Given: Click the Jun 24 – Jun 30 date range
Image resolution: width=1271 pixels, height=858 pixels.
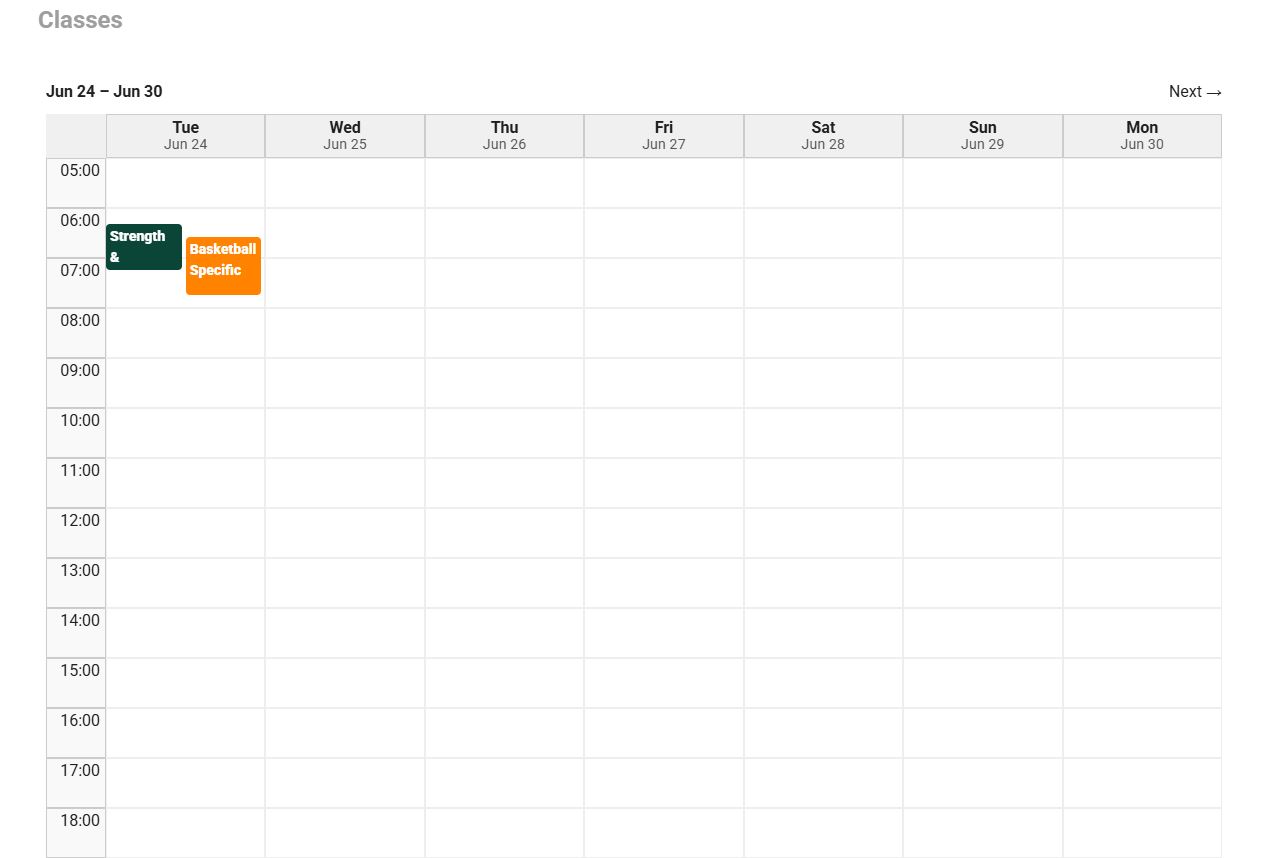Looking at the screenshot, I should pyautogui.click(x=104, y=92).
